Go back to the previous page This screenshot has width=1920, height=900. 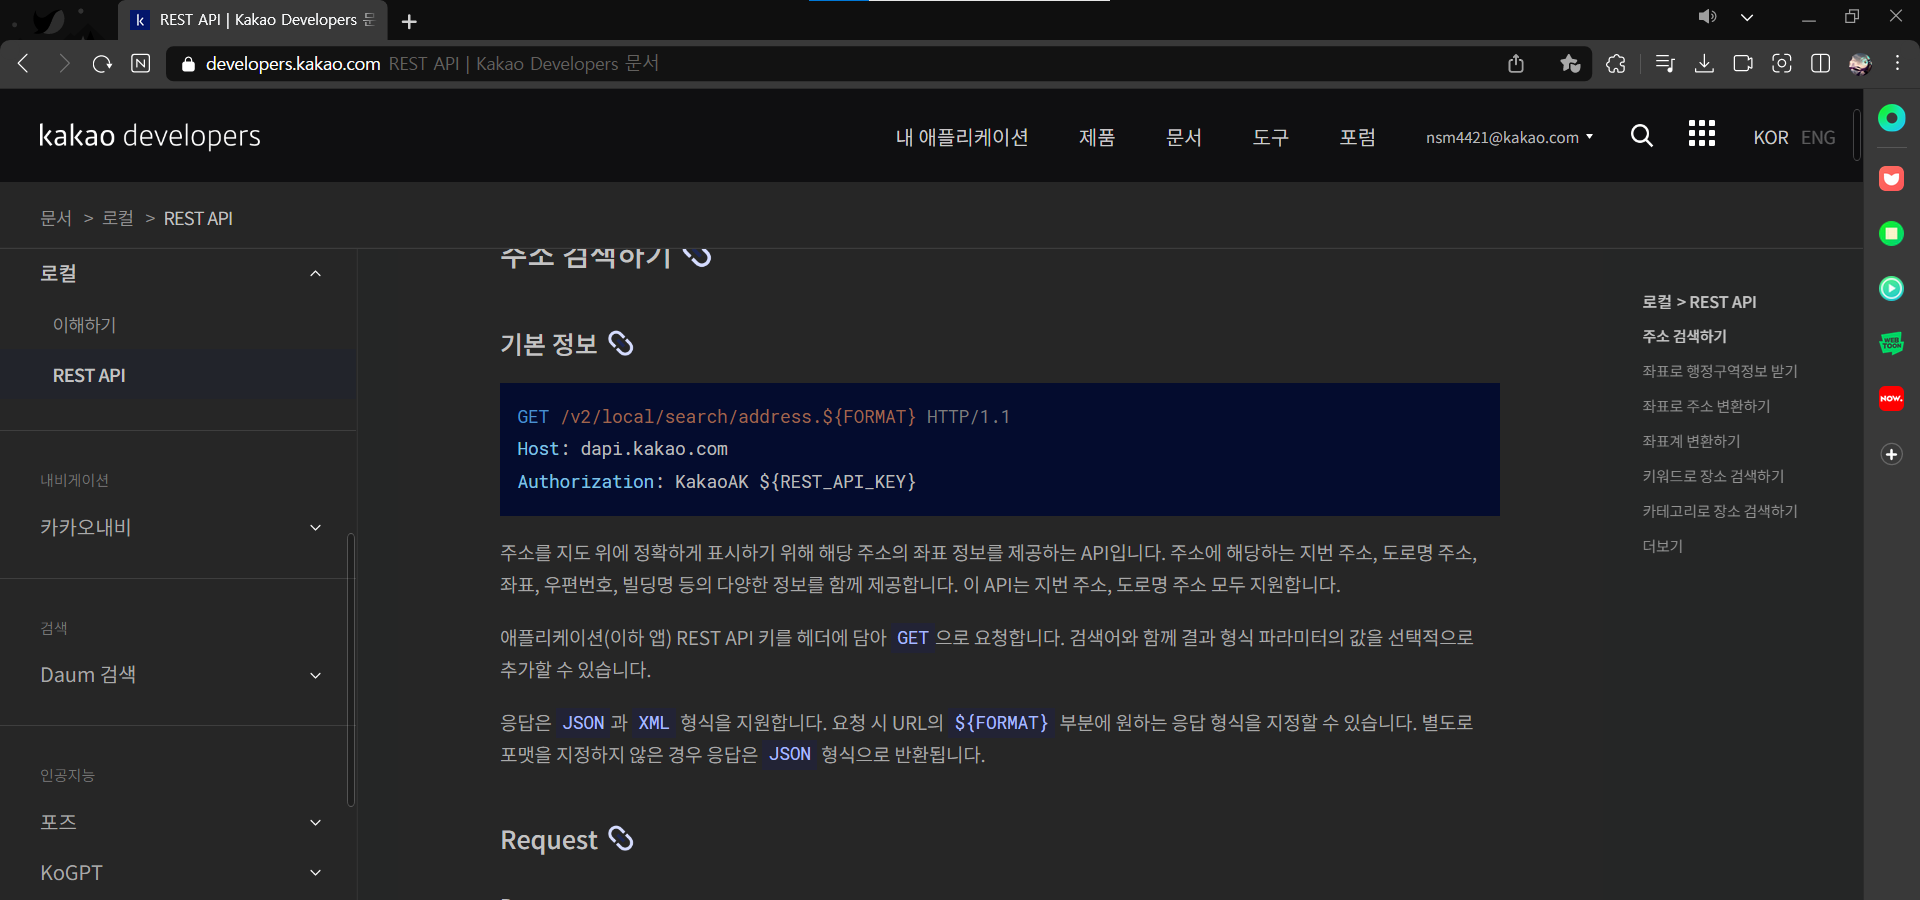click(23, 64)
